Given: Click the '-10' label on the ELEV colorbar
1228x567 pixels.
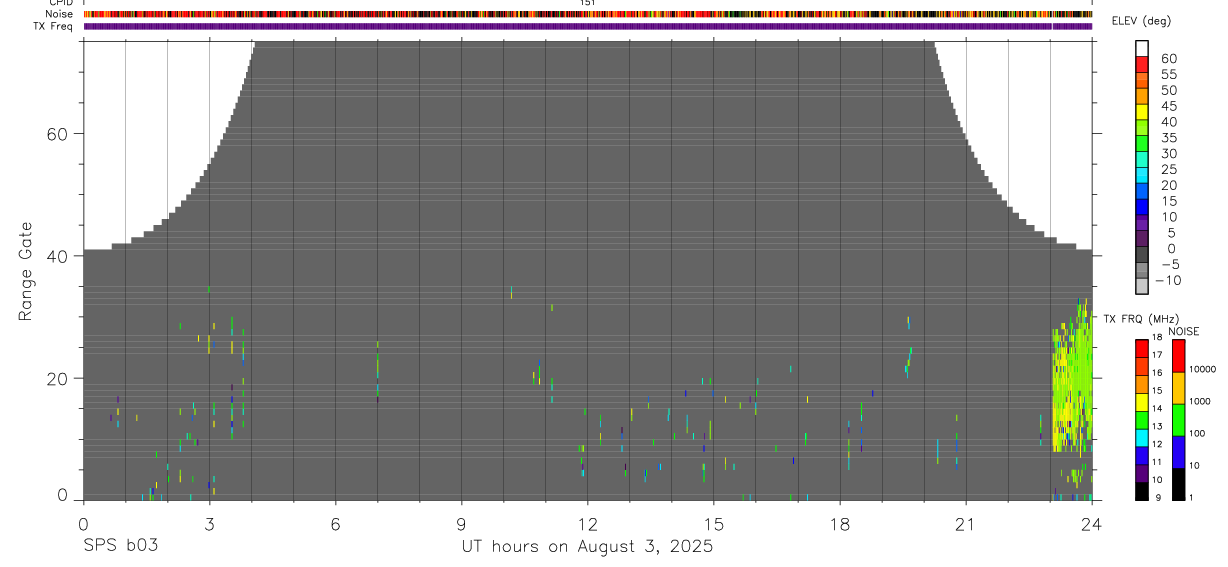Looking at the screenshot, I should pyautogui.click(x=1169, y=280).
